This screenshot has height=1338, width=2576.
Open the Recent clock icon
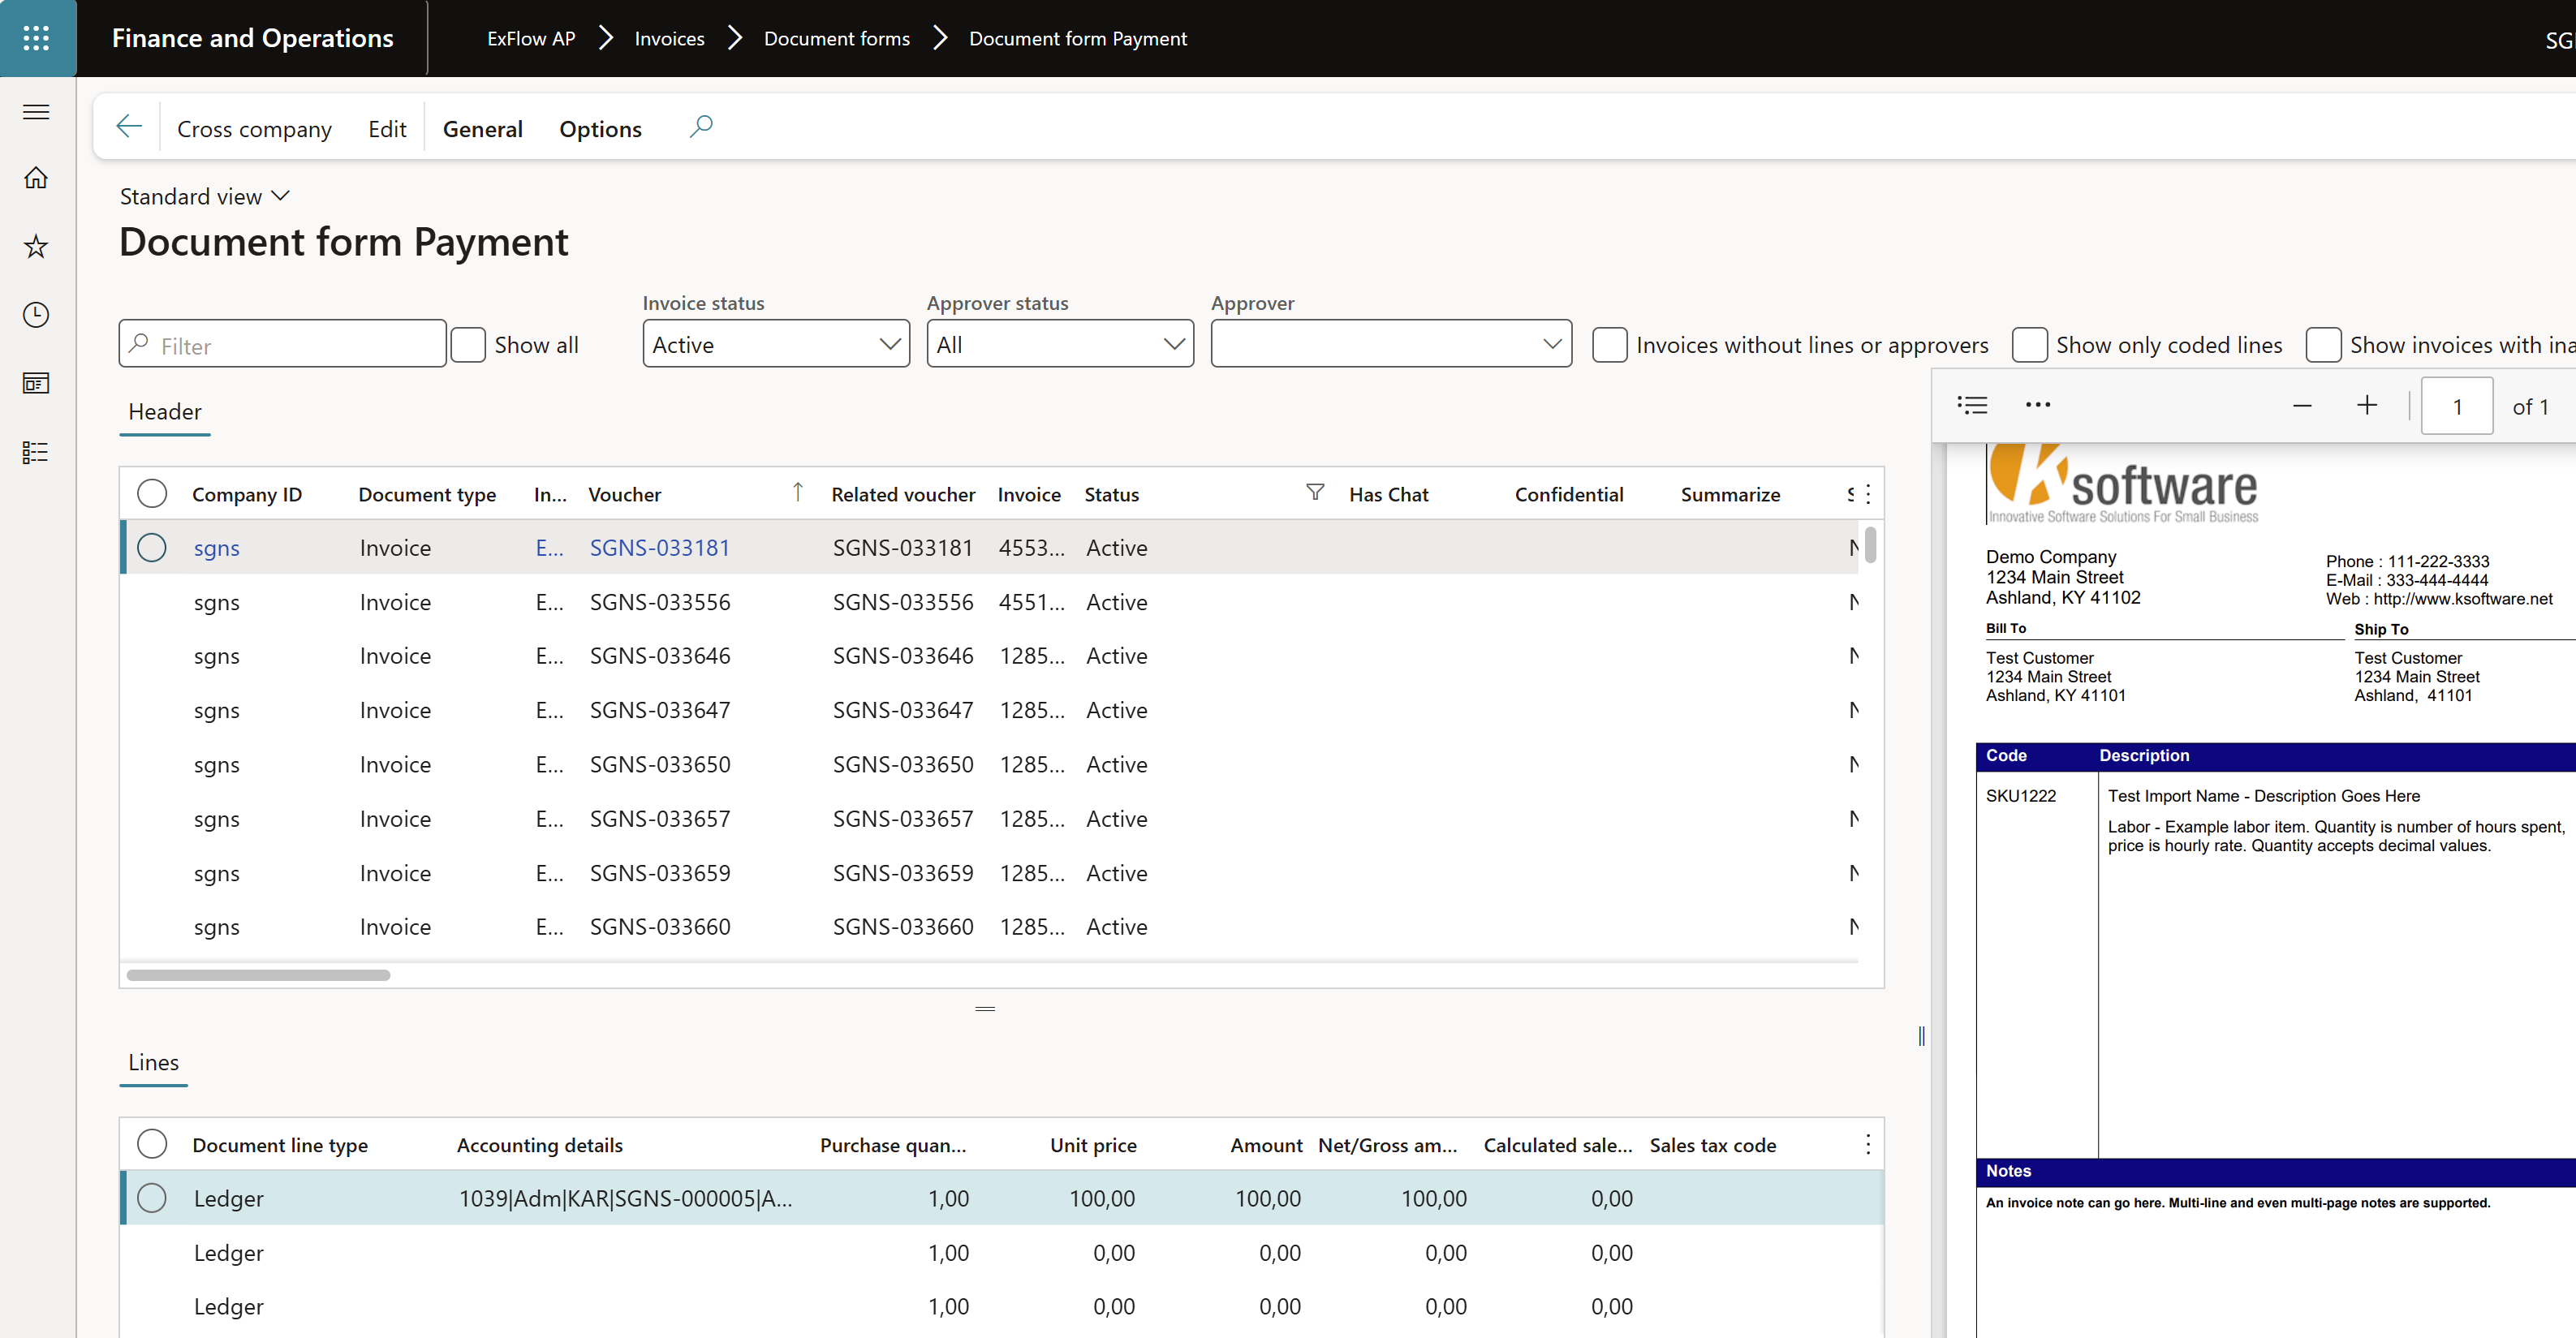click(36, 315)
